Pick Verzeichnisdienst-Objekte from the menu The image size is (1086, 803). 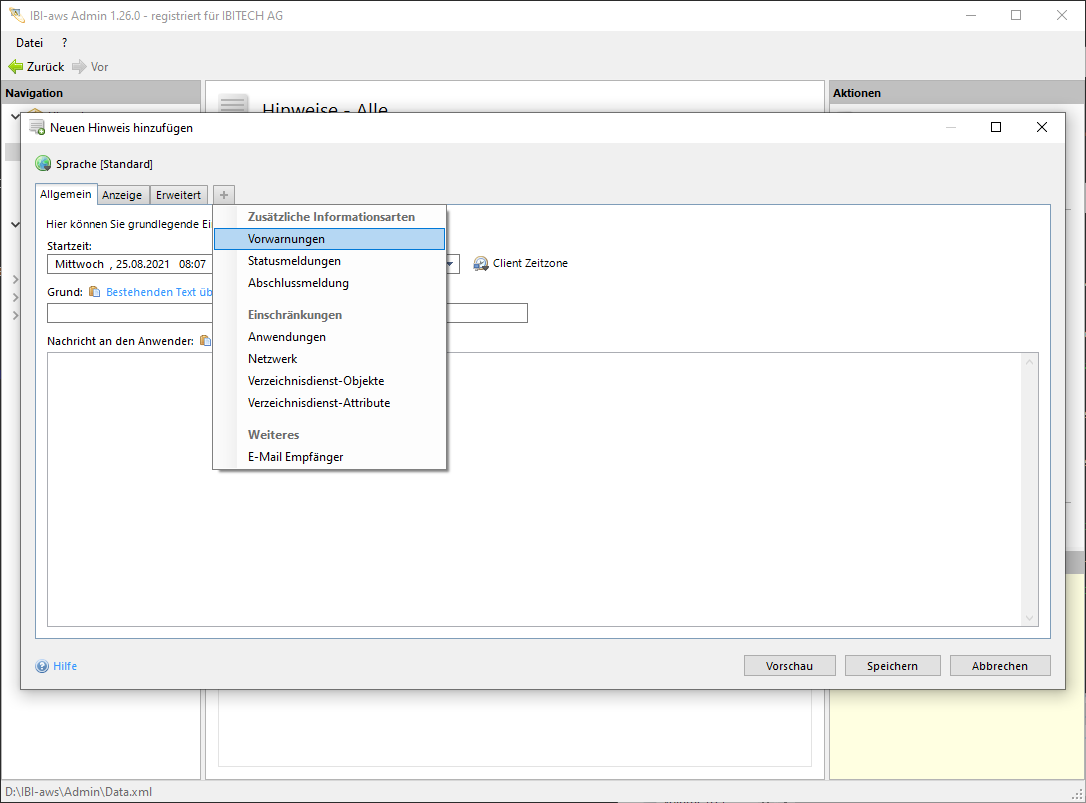point(316,381)
